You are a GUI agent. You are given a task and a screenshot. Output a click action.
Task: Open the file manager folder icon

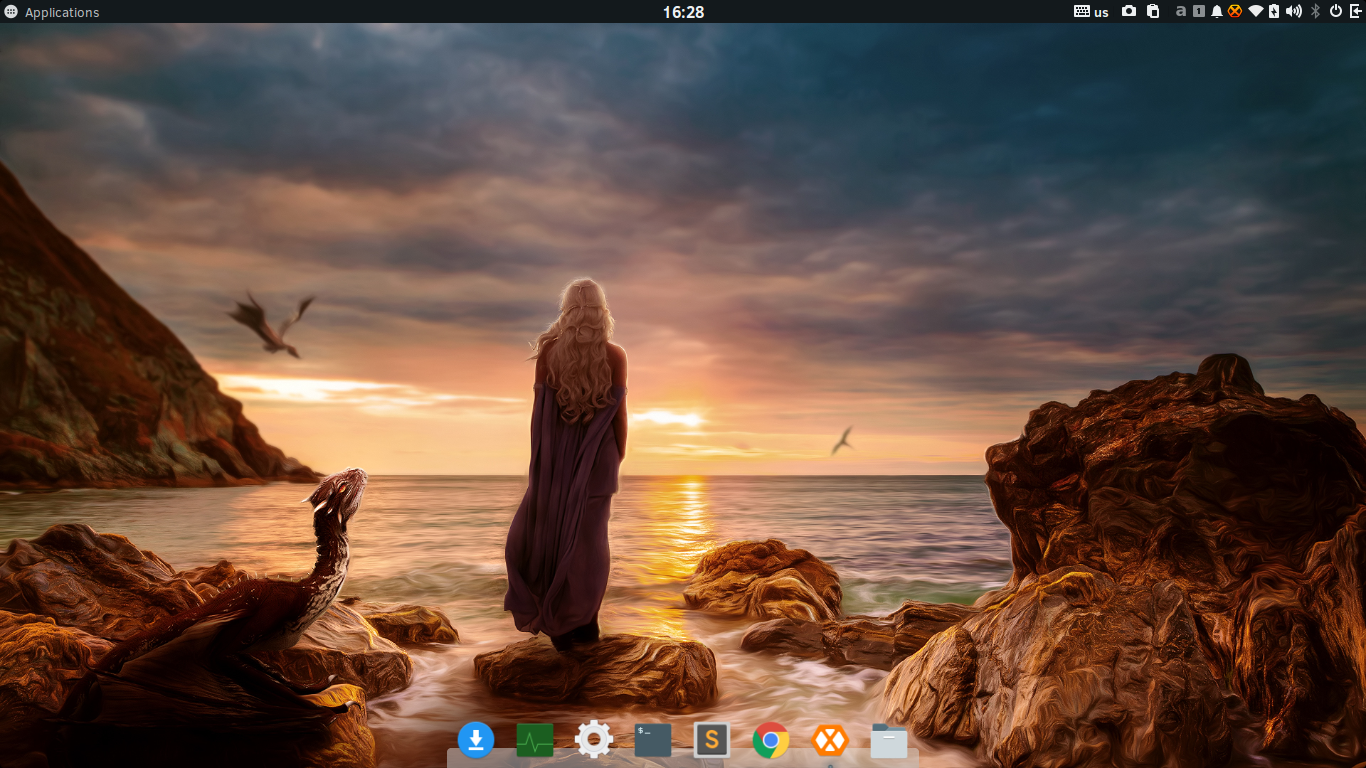point(889,740)
